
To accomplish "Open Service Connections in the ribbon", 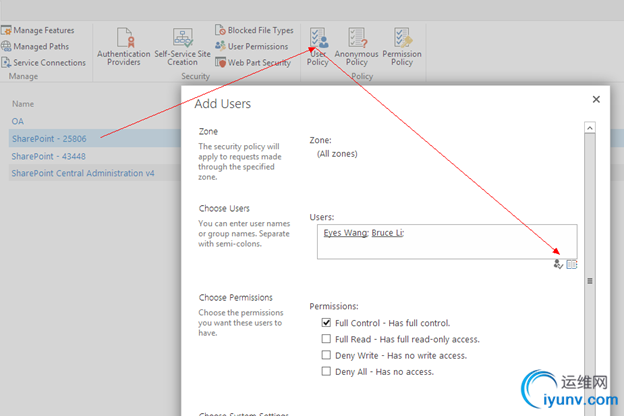I will [43, 62].
